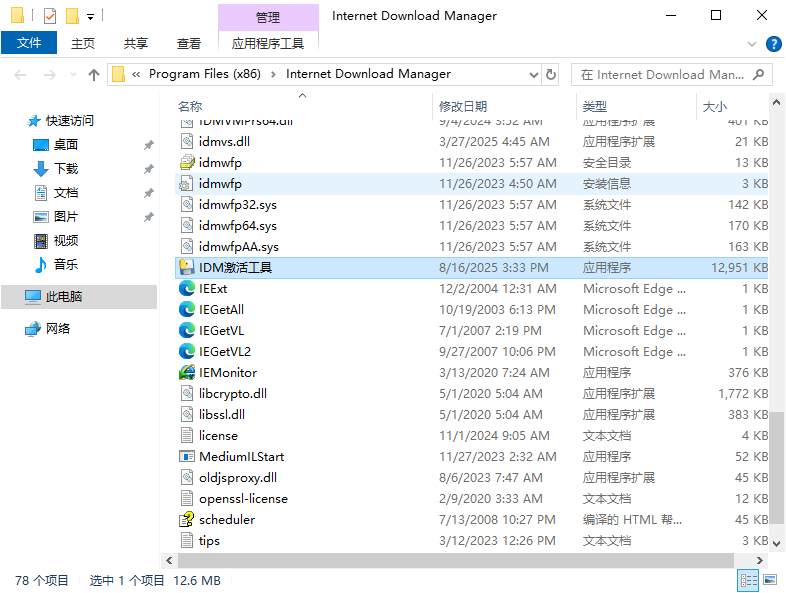Screen dimensions: 786x593
Task: Open Customize Quick Access Toolbar dropdown
Action: pyautogui.click(x=91, y=17)
